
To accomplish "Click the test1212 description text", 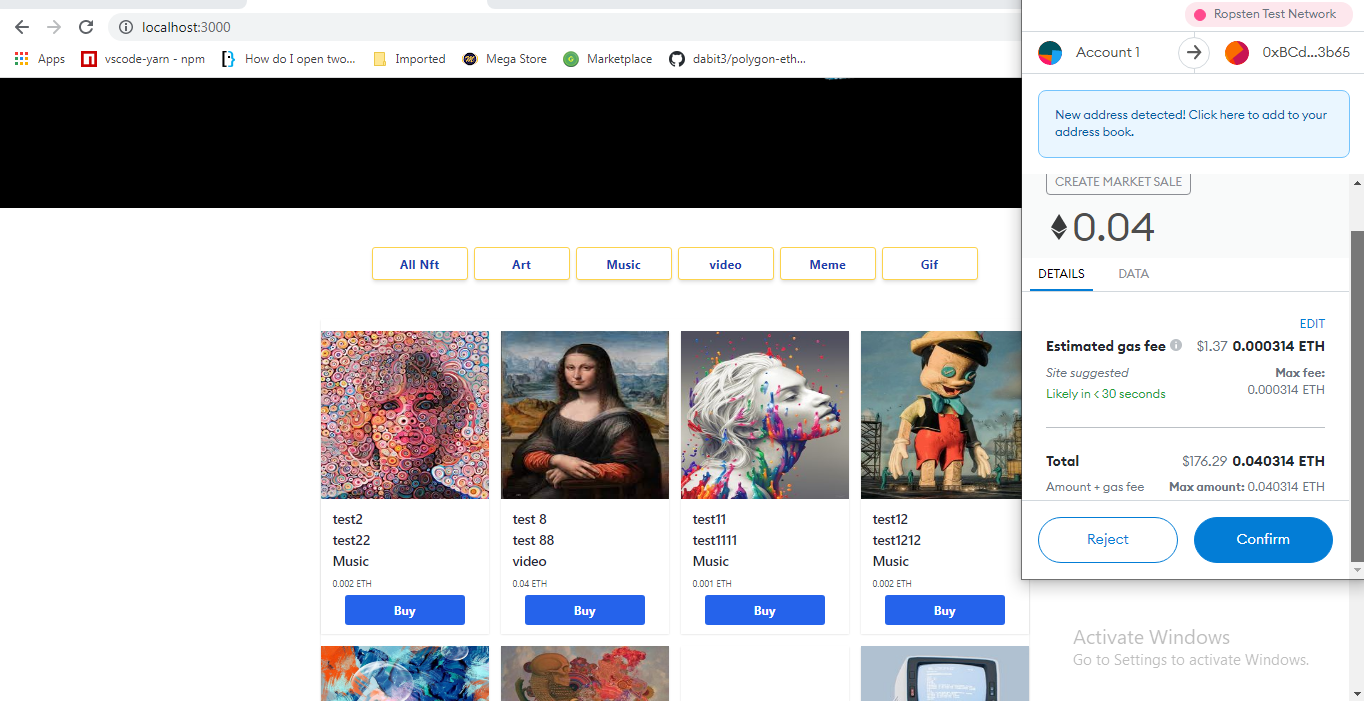I will (x=897, y=540).
